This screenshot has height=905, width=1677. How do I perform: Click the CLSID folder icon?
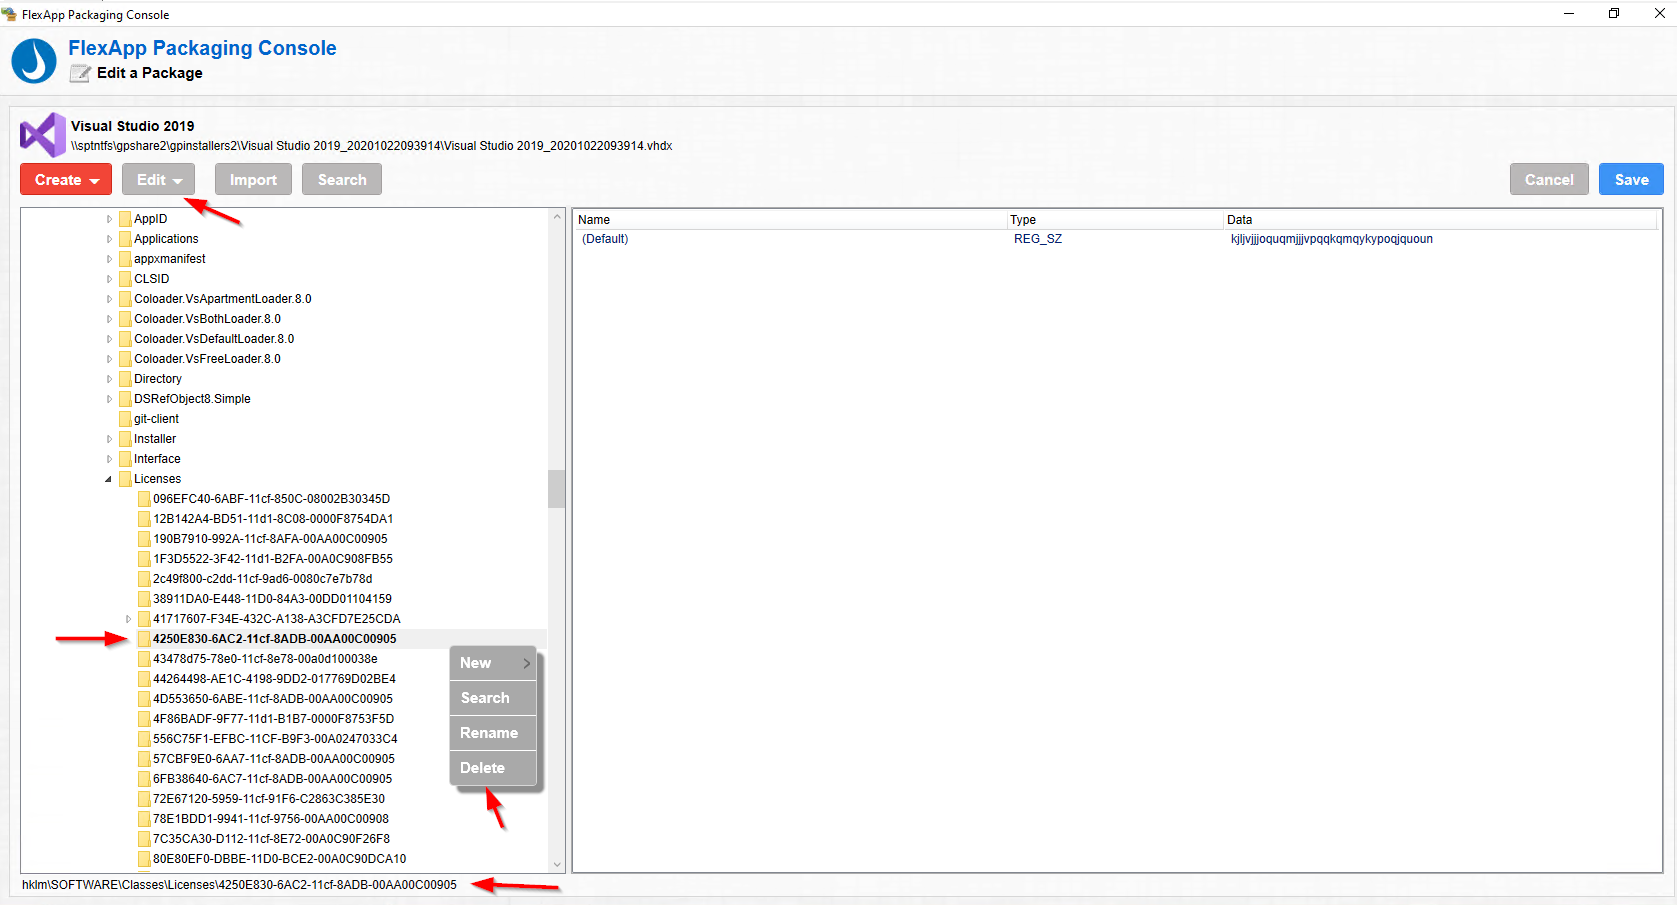(125, 279)
